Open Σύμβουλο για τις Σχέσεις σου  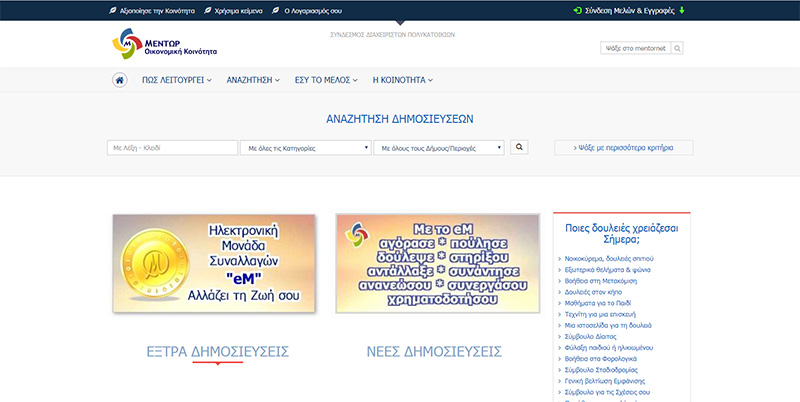pos(607,392)
